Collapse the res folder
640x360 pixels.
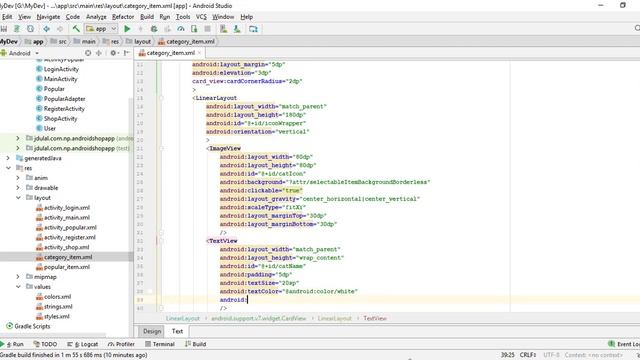8,168
